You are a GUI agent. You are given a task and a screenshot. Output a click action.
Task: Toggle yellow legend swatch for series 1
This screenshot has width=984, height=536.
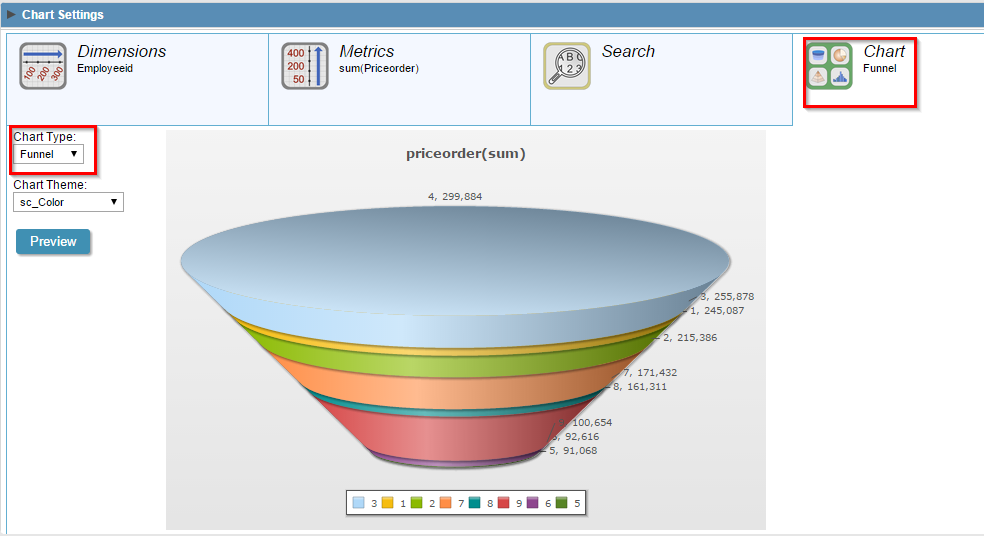click(388, 503)
